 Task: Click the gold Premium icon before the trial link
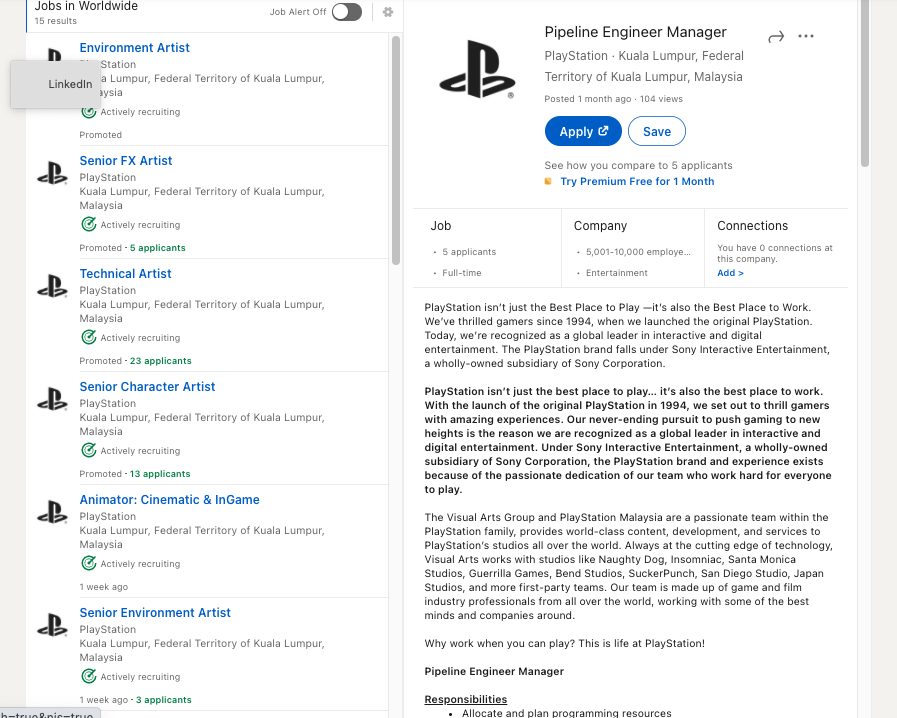click(x=547, y=181)
